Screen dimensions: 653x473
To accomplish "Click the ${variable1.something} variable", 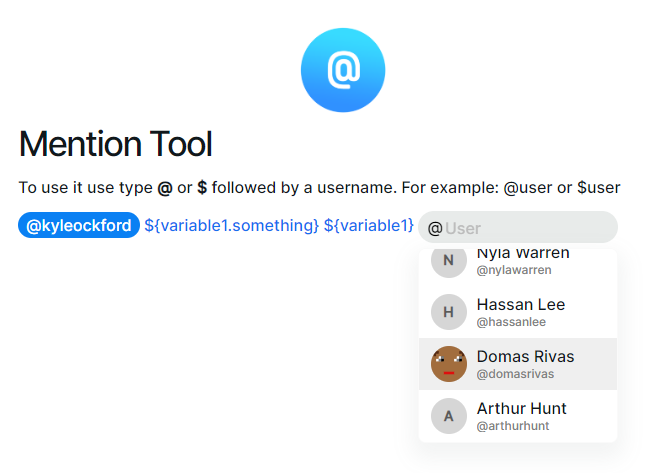I will click(x=232, y=225).
